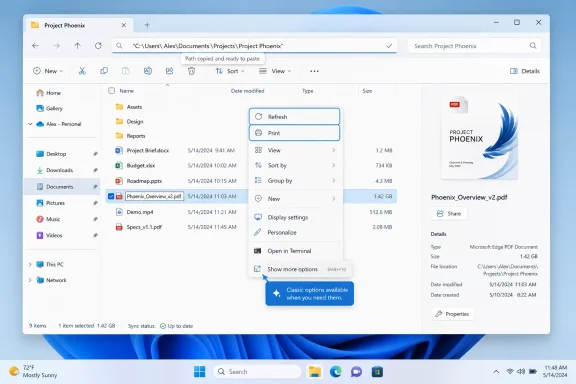Sort by the Name column header
The image size is (576, 384).
[127, 91]
